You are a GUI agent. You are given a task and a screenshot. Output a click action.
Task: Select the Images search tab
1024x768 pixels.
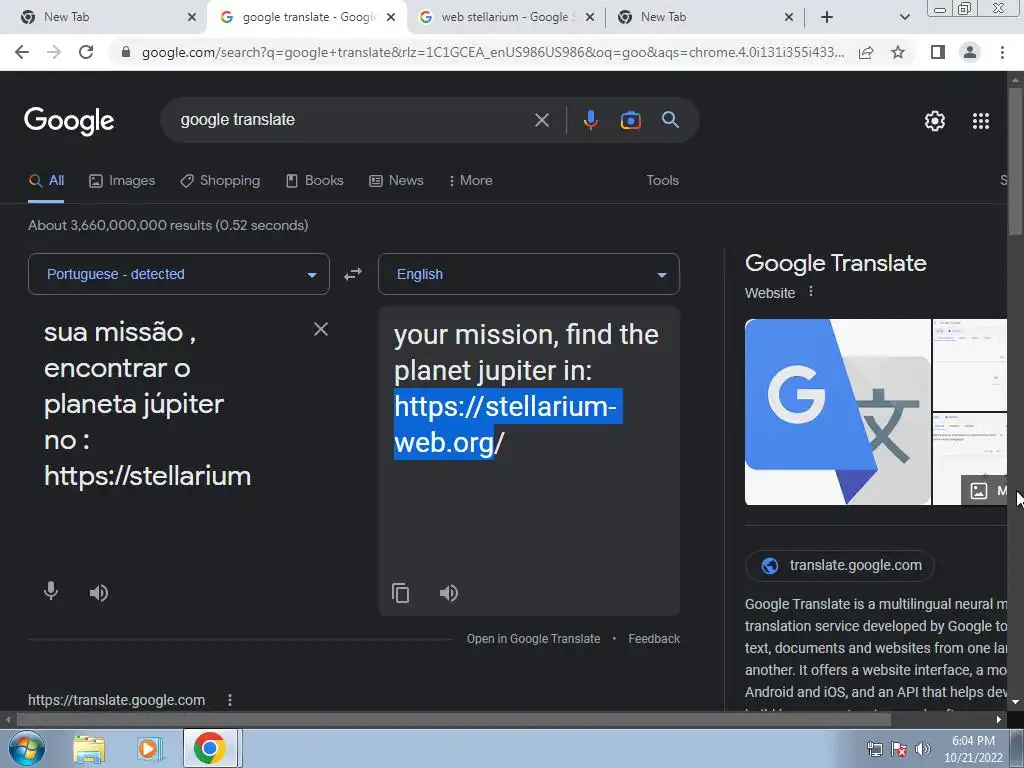(x=122, y=180)
